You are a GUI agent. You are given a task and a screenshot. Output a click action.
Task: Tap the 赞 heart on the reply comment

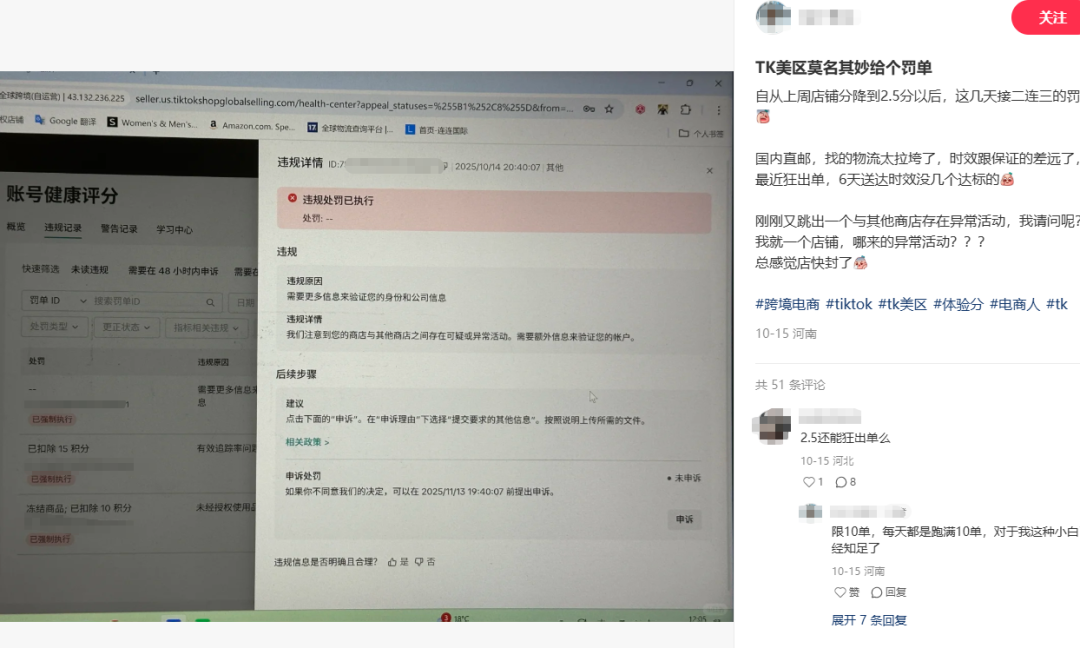tap(846, 592)
